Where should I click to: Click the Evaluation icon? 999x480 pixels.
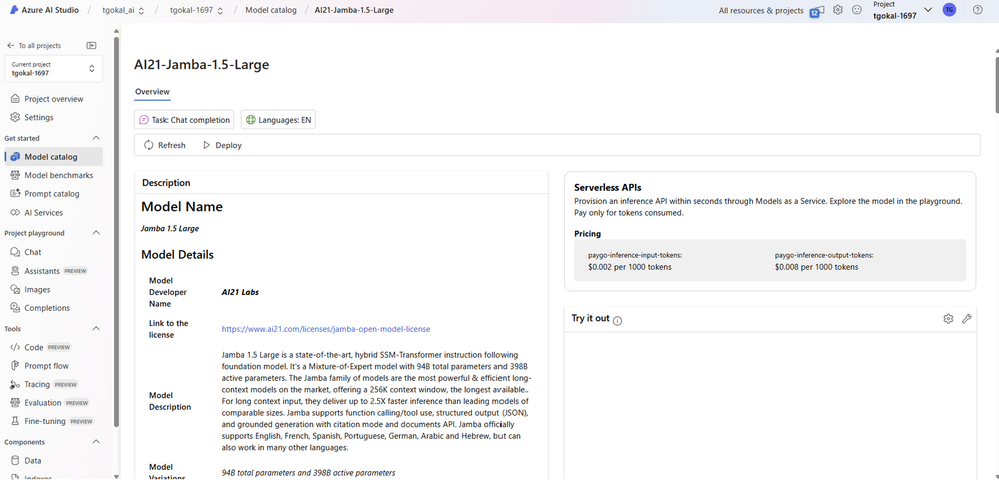click(15, 403)
